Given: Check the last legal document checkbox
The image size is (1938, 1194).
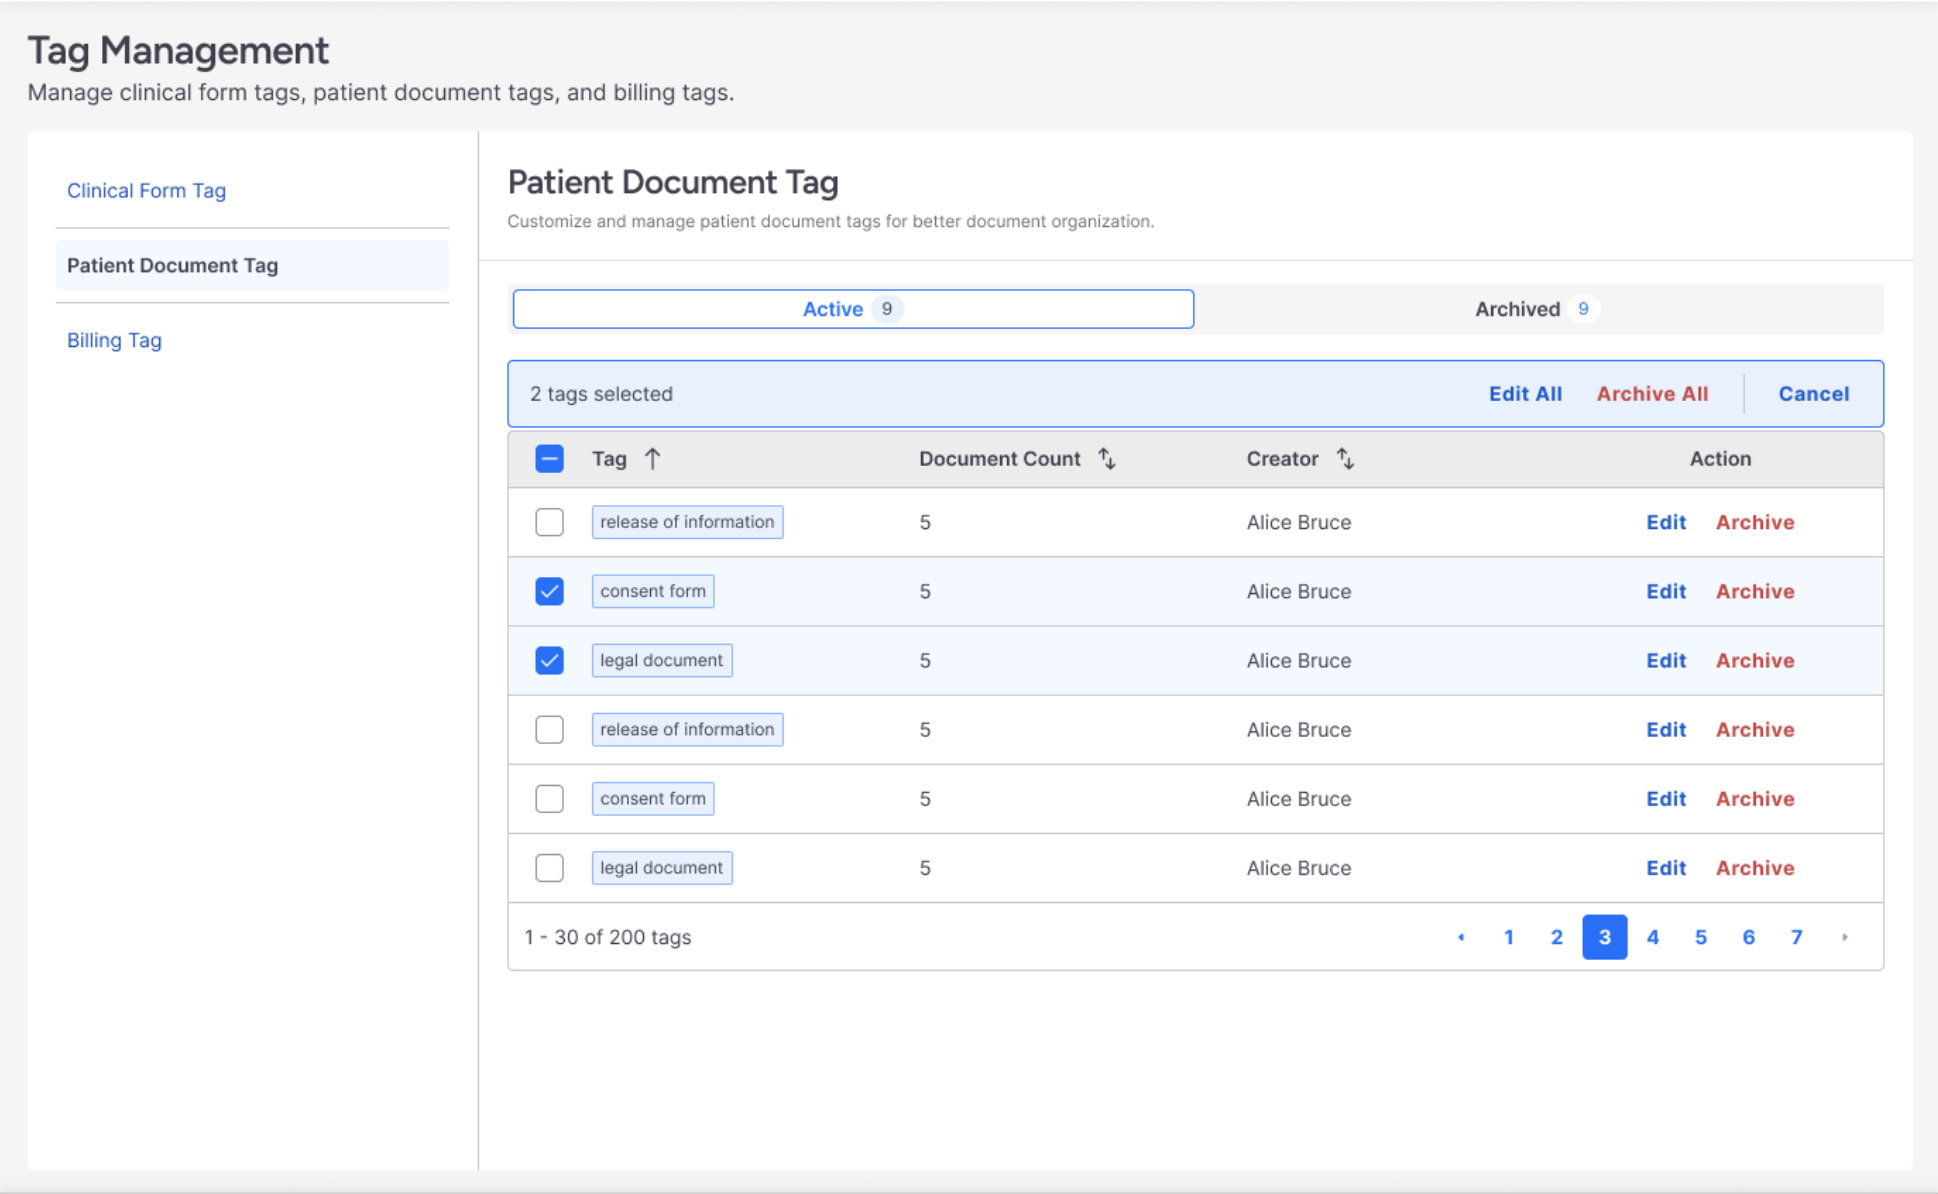Looking at the screenshot, I should 549,867.
